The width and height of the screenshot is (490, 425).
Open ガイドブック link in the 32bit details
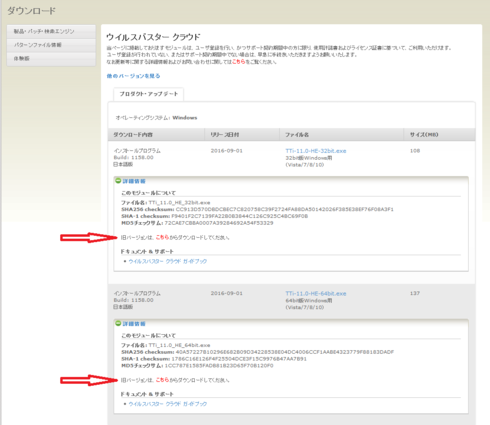pyautogui.click(x=168, y=261)
